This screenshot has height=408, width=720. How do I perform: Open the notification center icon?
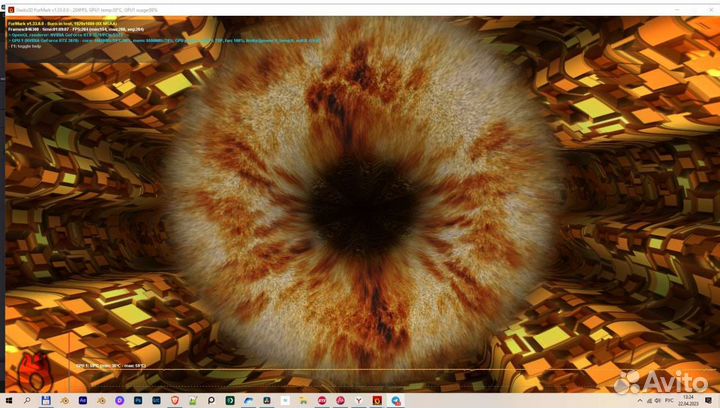point(706,400)
